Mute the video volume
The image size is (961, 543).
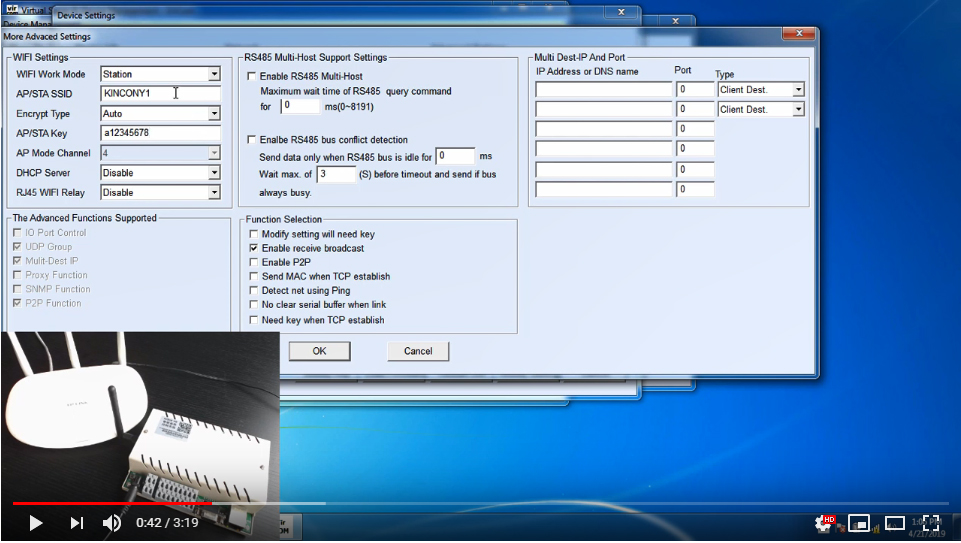pos(112,523)
